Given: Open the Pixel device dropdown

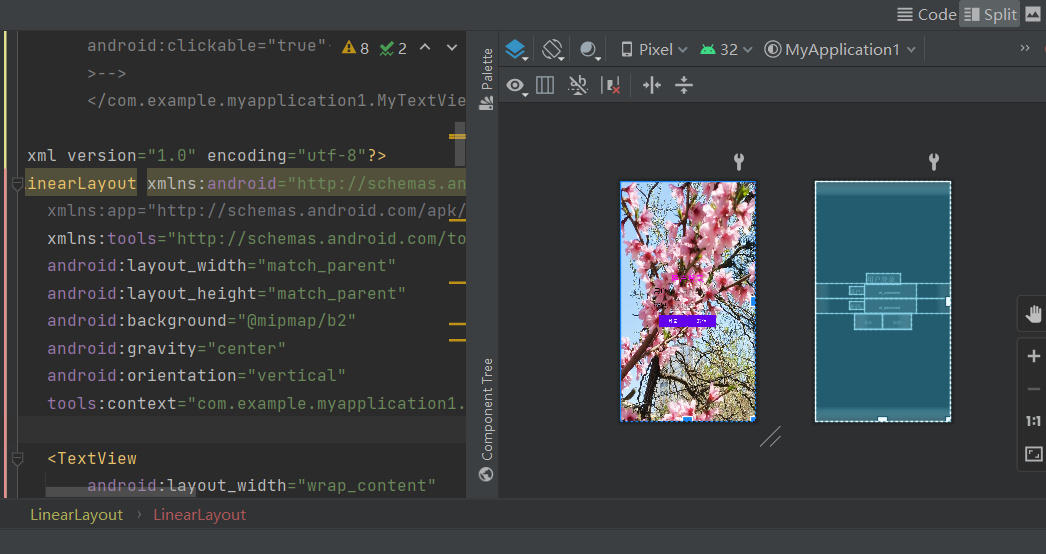Looking at the screenshot, I should click(654, 49).
